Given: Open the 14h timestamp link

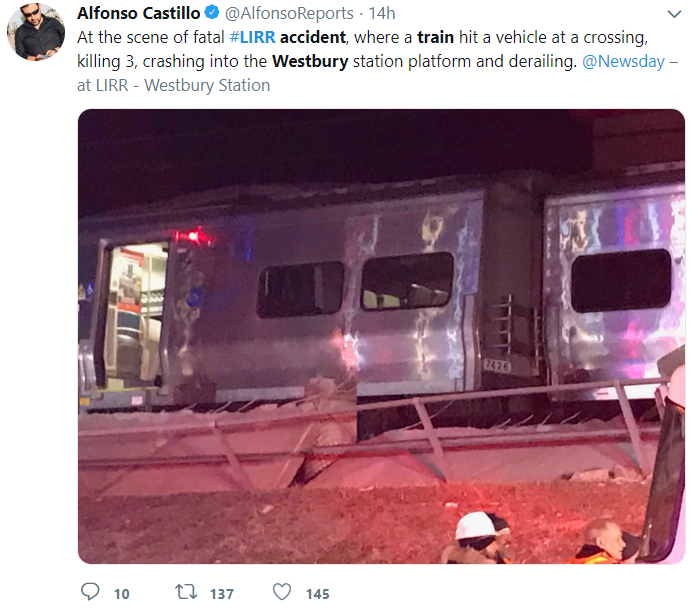Looking at the screenshot, I should 381,13.
